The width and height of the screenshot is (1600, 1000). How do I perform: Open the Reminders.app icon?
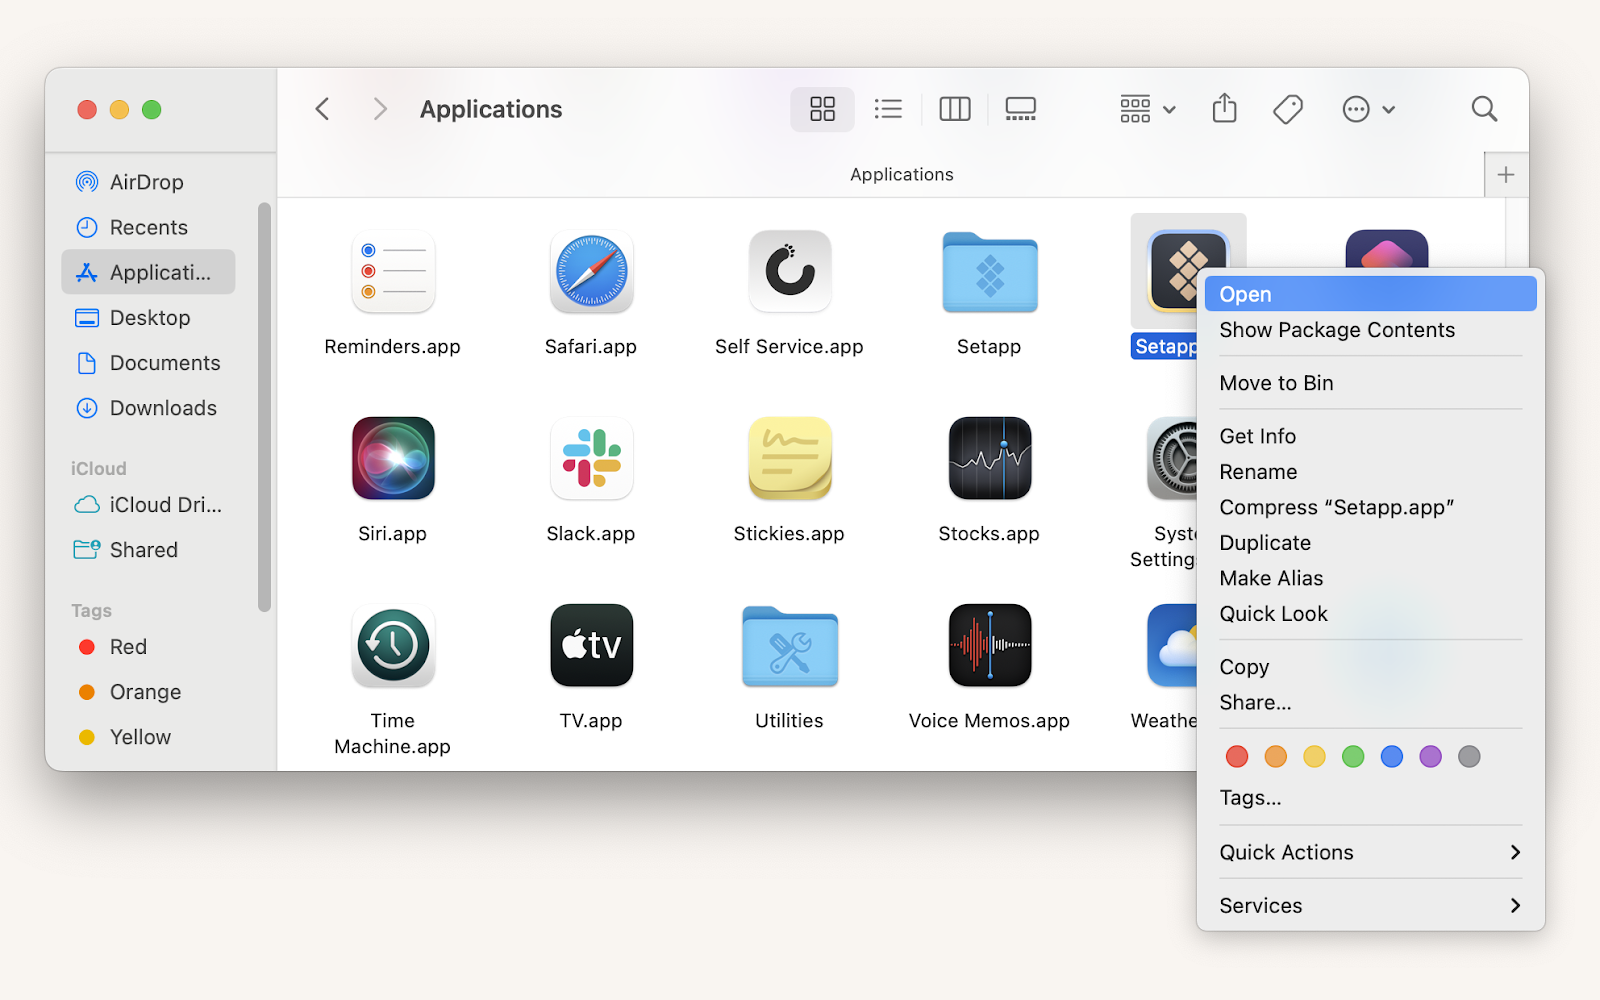click(x=393, y=272)
